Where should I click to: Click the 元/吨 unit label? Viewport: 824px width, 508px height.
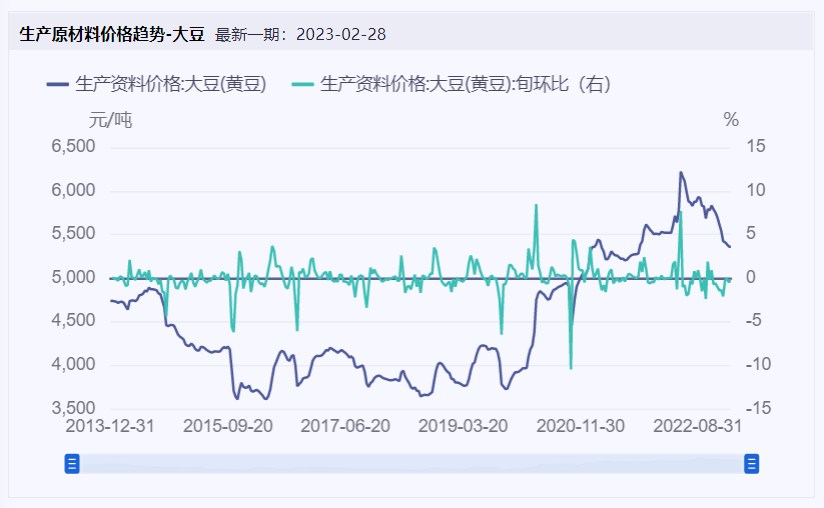click(110, 120)
